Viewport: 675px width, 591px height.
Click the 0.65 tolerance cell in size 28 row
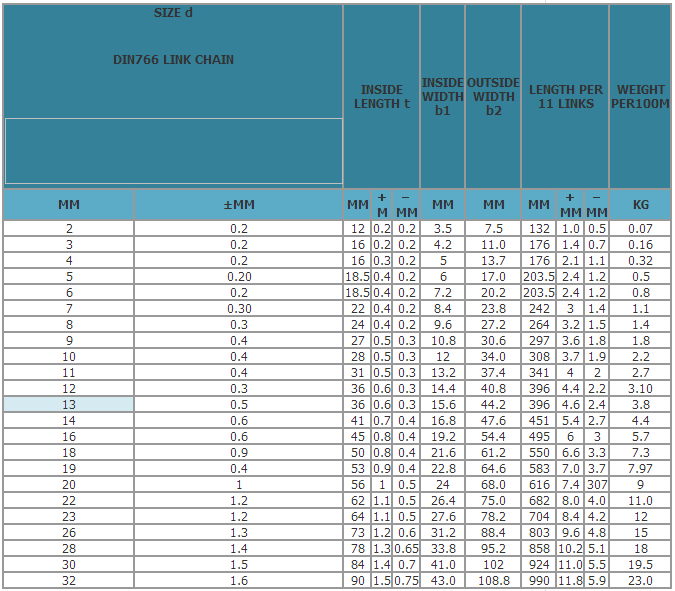pos(406,548)
